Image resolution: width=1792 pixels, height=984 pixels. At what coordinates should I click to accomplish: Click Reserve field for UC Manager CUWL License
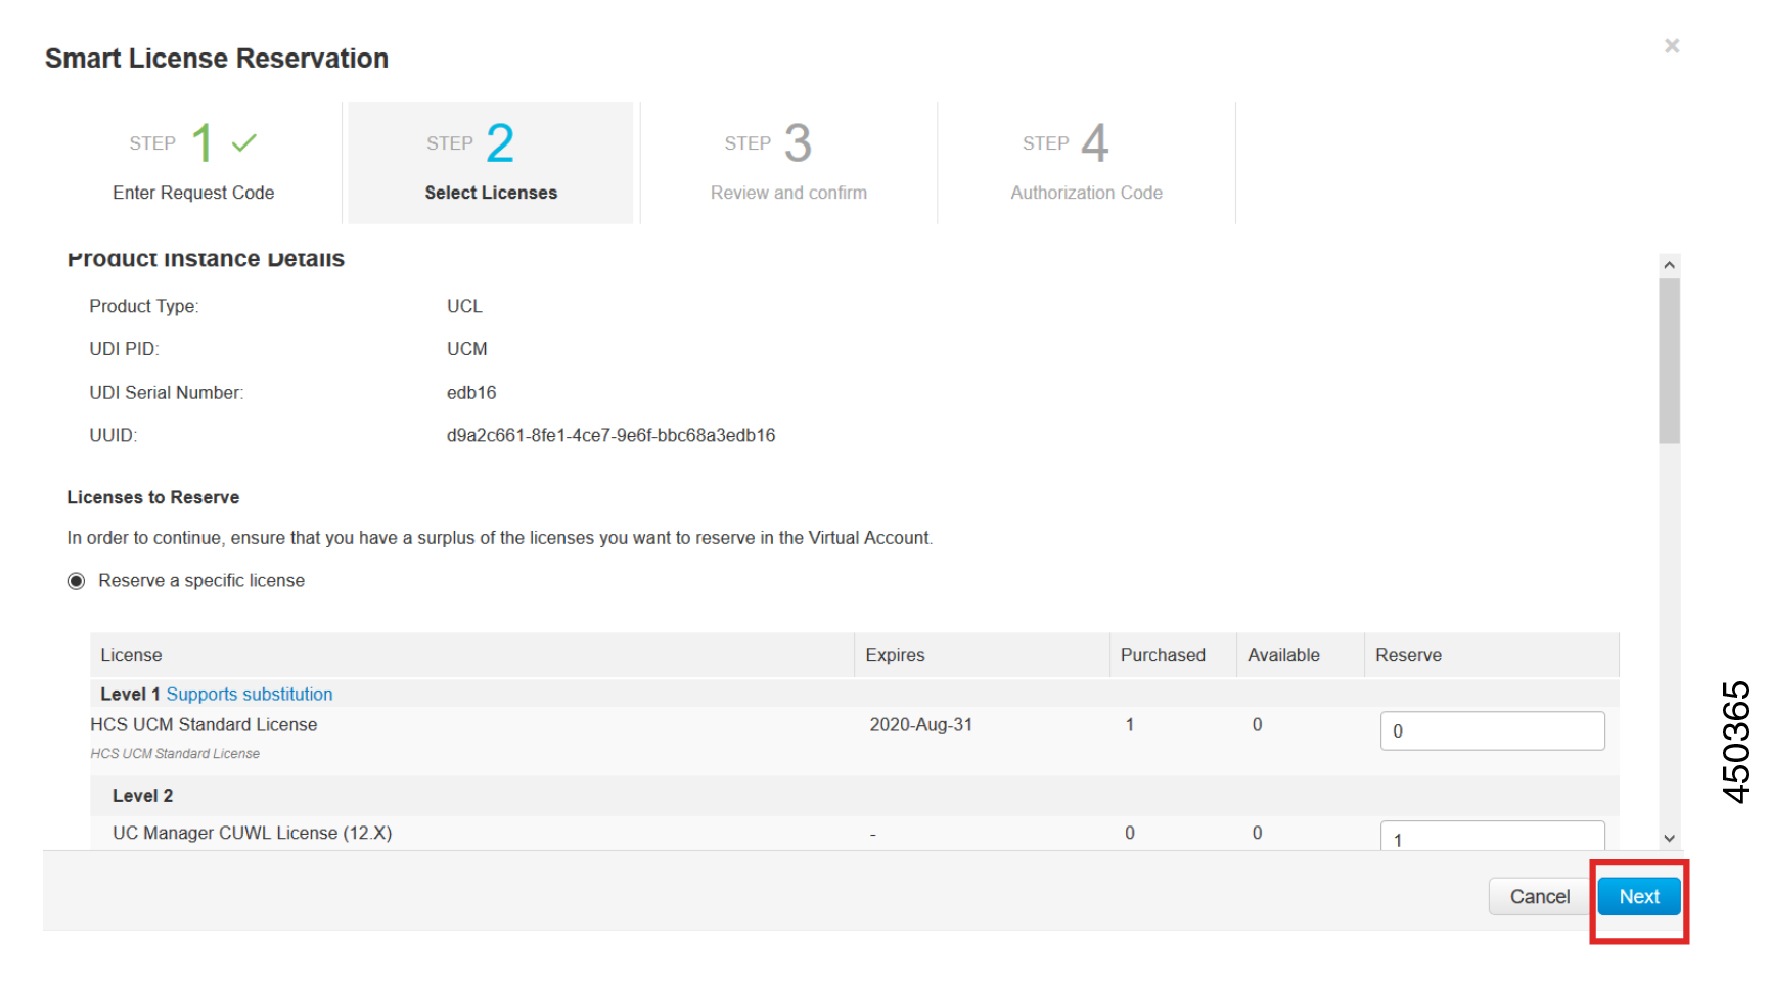[1490, 838]
